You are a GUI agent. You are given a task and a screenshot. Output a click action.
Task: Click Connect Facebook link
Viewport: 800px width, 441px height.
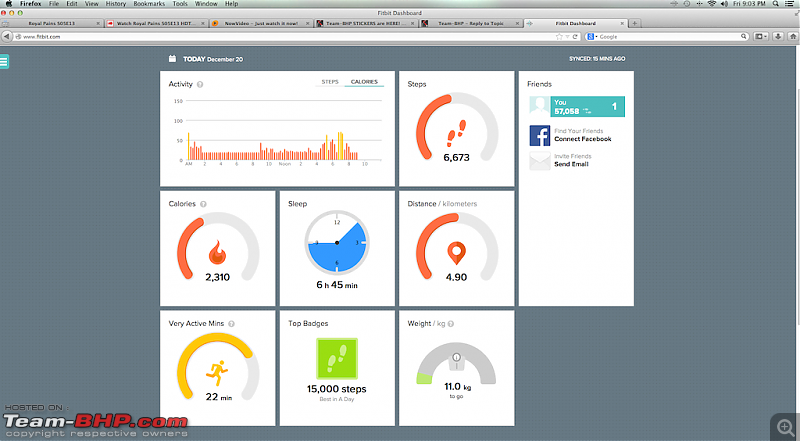pos(583,139)
